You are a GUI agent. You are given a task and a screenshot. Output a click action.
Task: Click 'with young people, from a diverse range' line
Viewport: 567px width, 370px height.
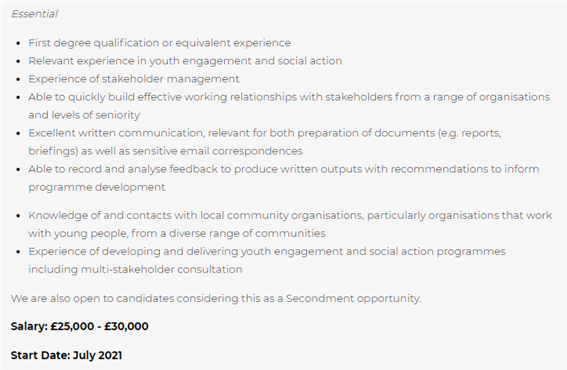click(177, 233)
